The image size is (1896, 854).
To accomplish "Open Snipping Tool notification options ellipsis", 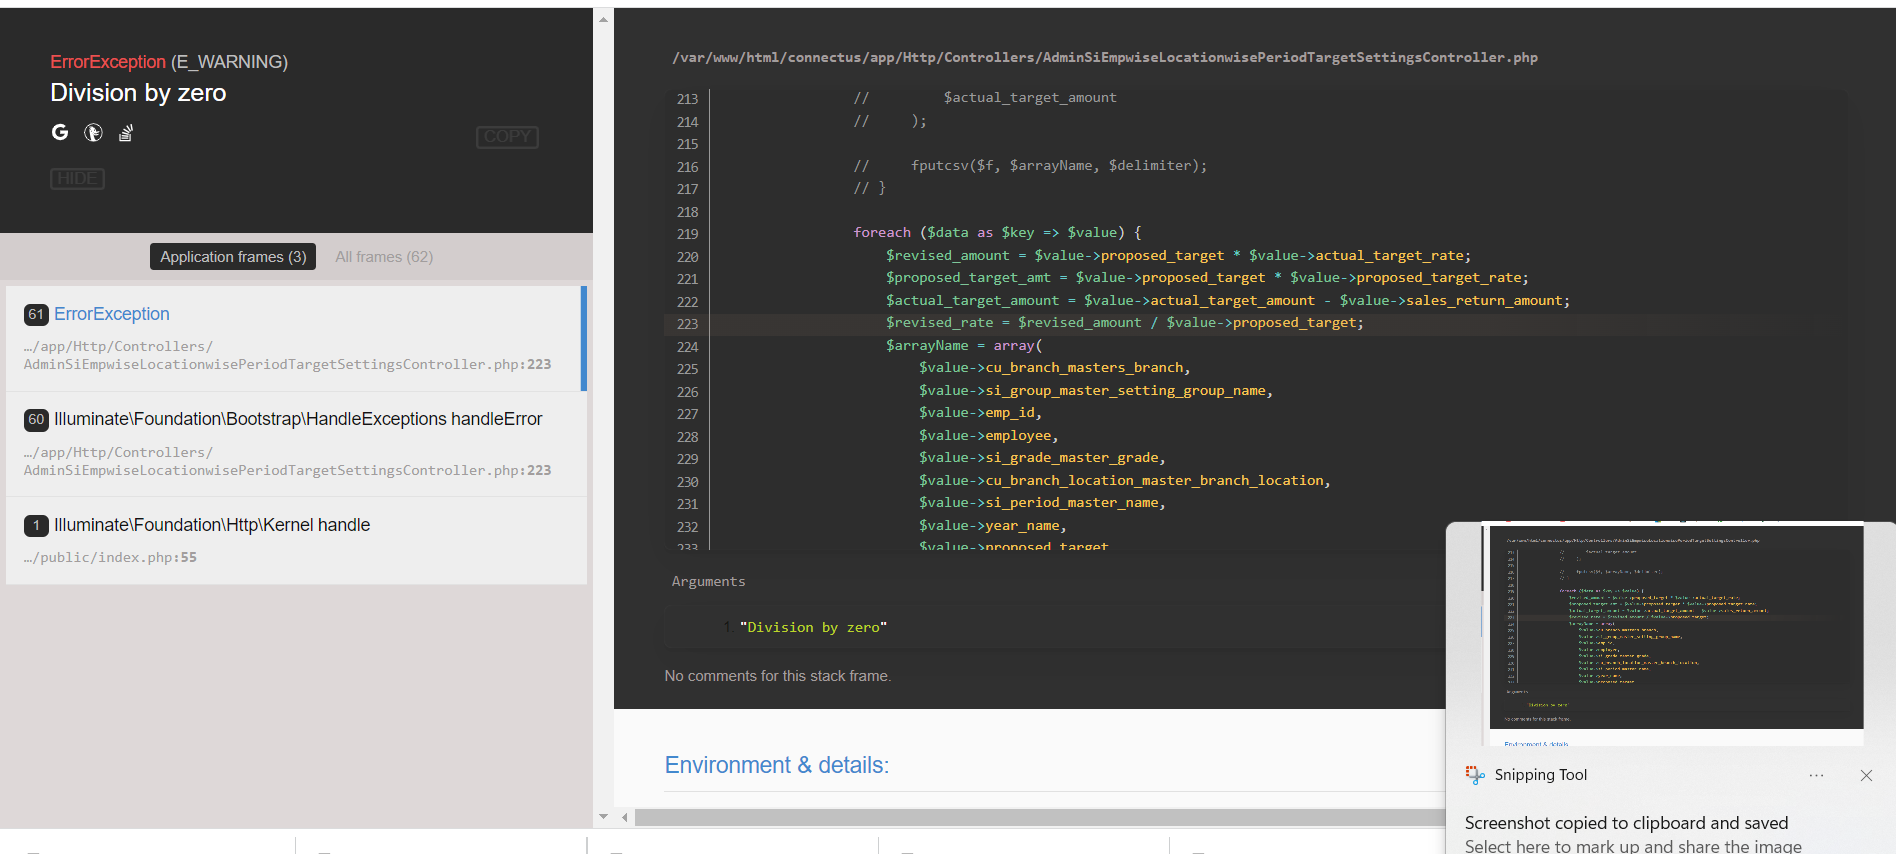I will [x=1816, y=776].
